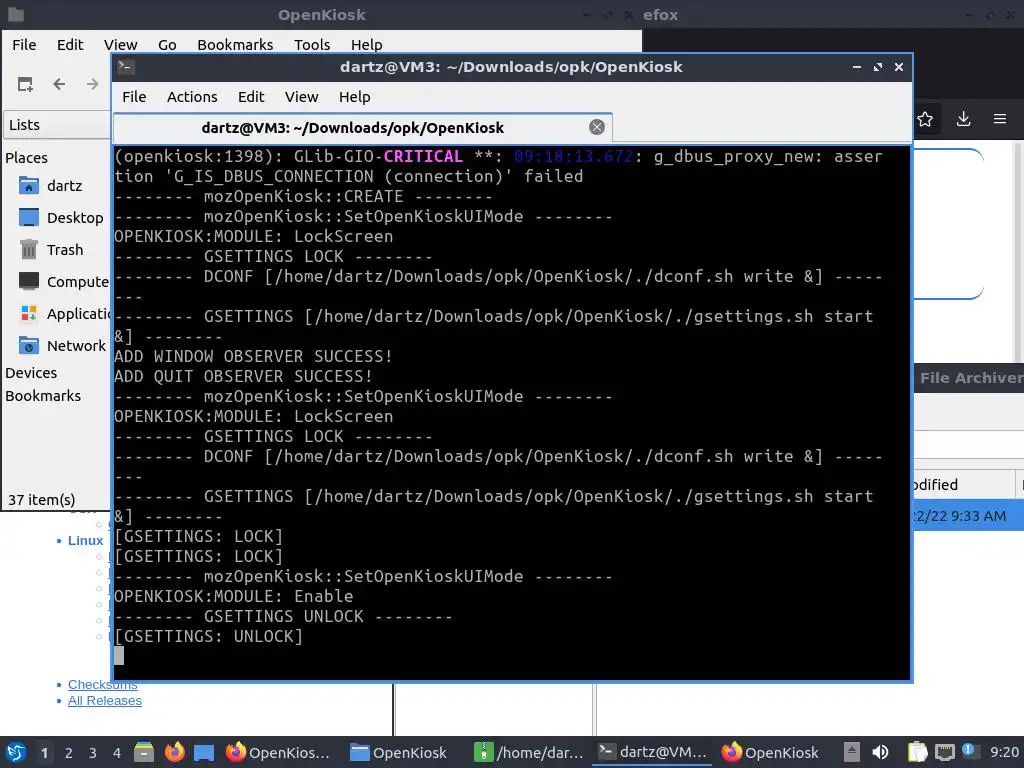Go back in file manager
Viewport: 1024px width, 768px height.
(59, 84)
